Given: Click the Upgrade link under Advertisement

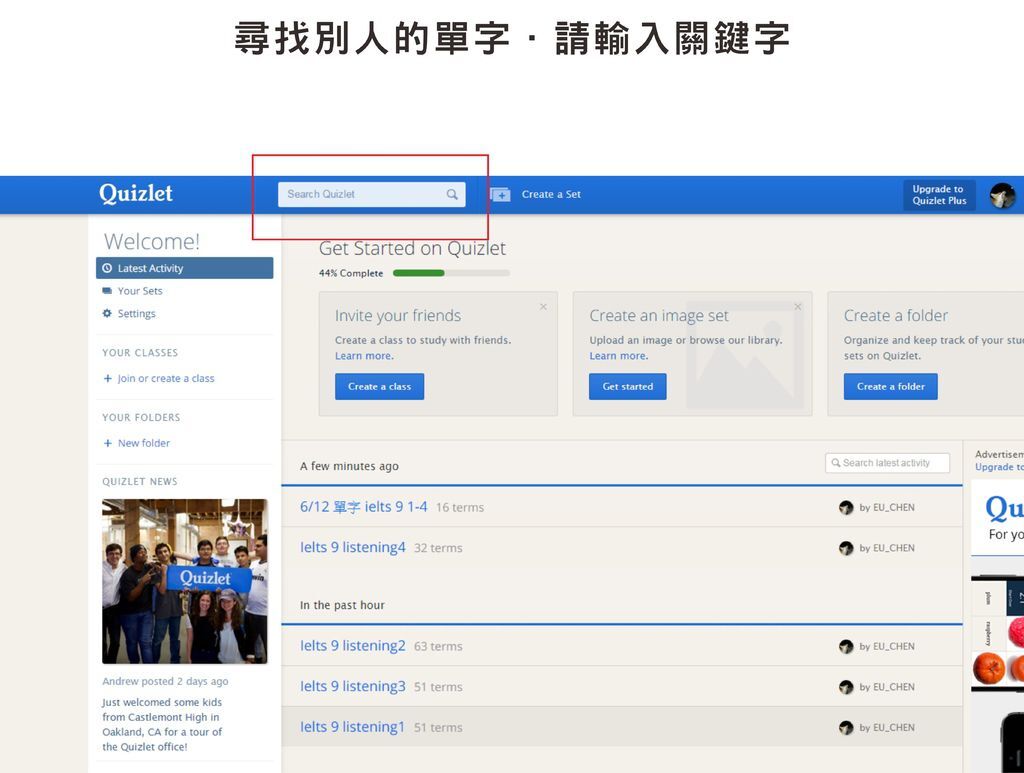Looking at the screenshot, I should (999, 467).
